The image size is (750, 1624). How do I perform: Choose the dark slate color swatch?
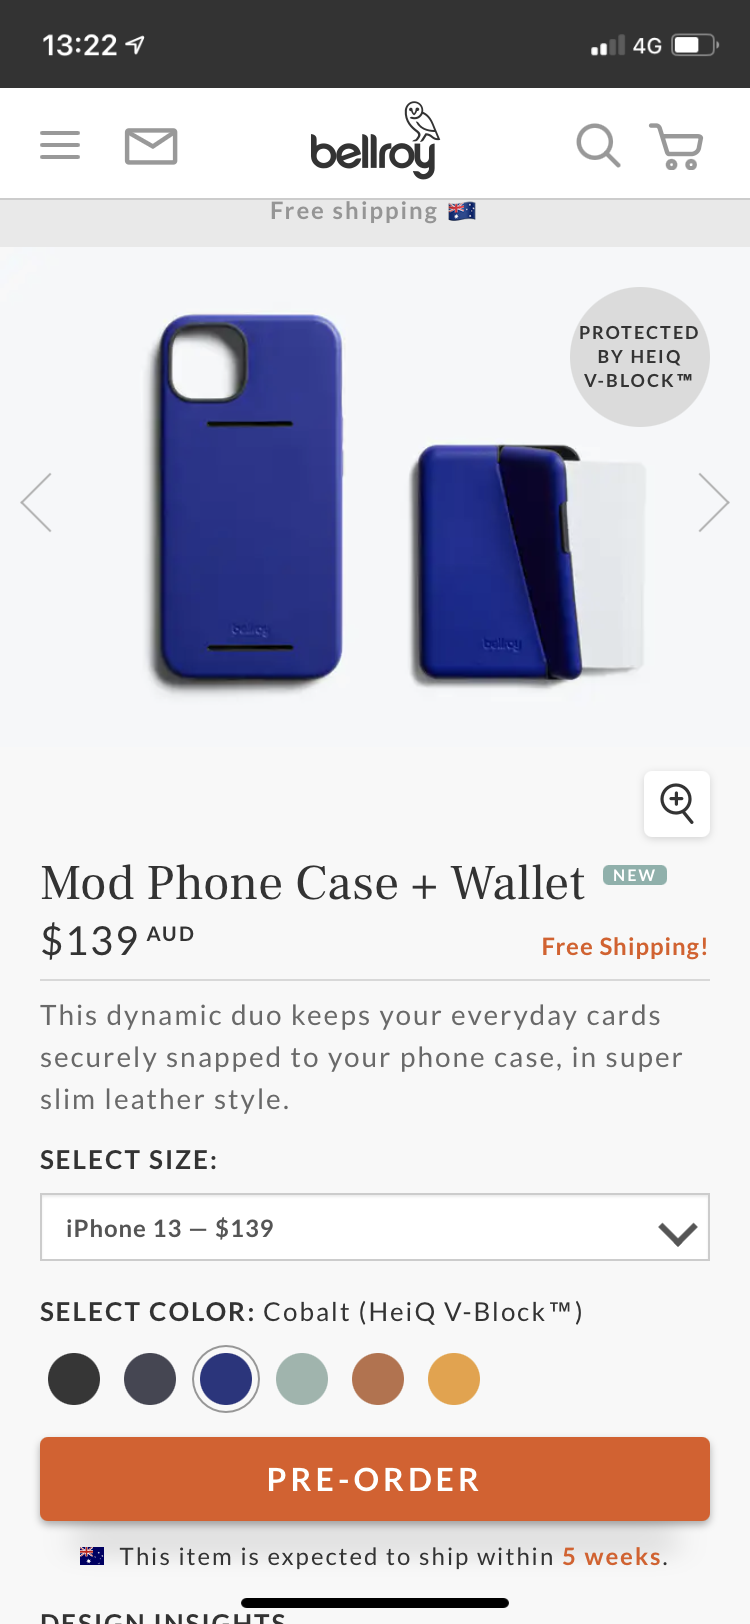(150, 1379)
